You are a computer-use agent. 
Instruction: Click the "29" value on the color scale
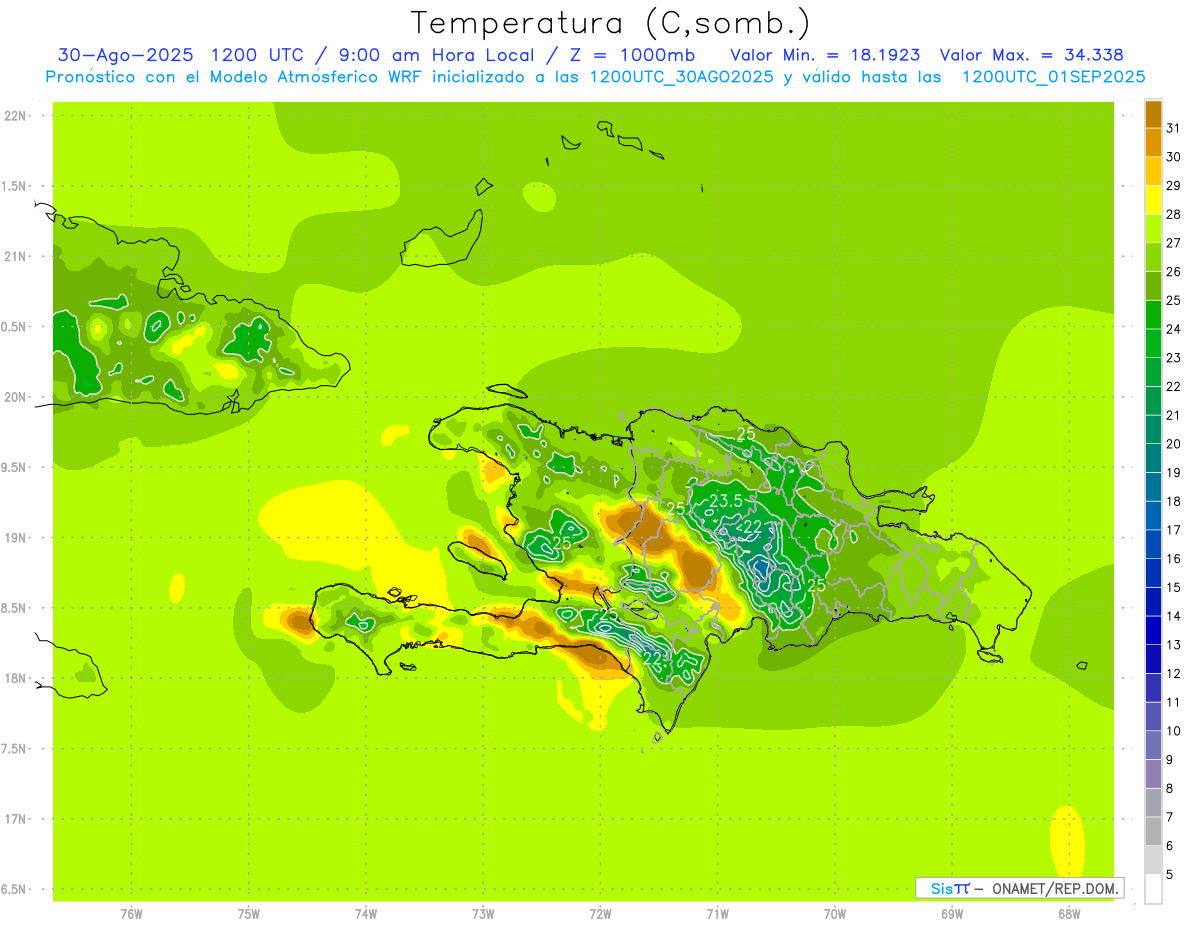[x=1174, y=185]
